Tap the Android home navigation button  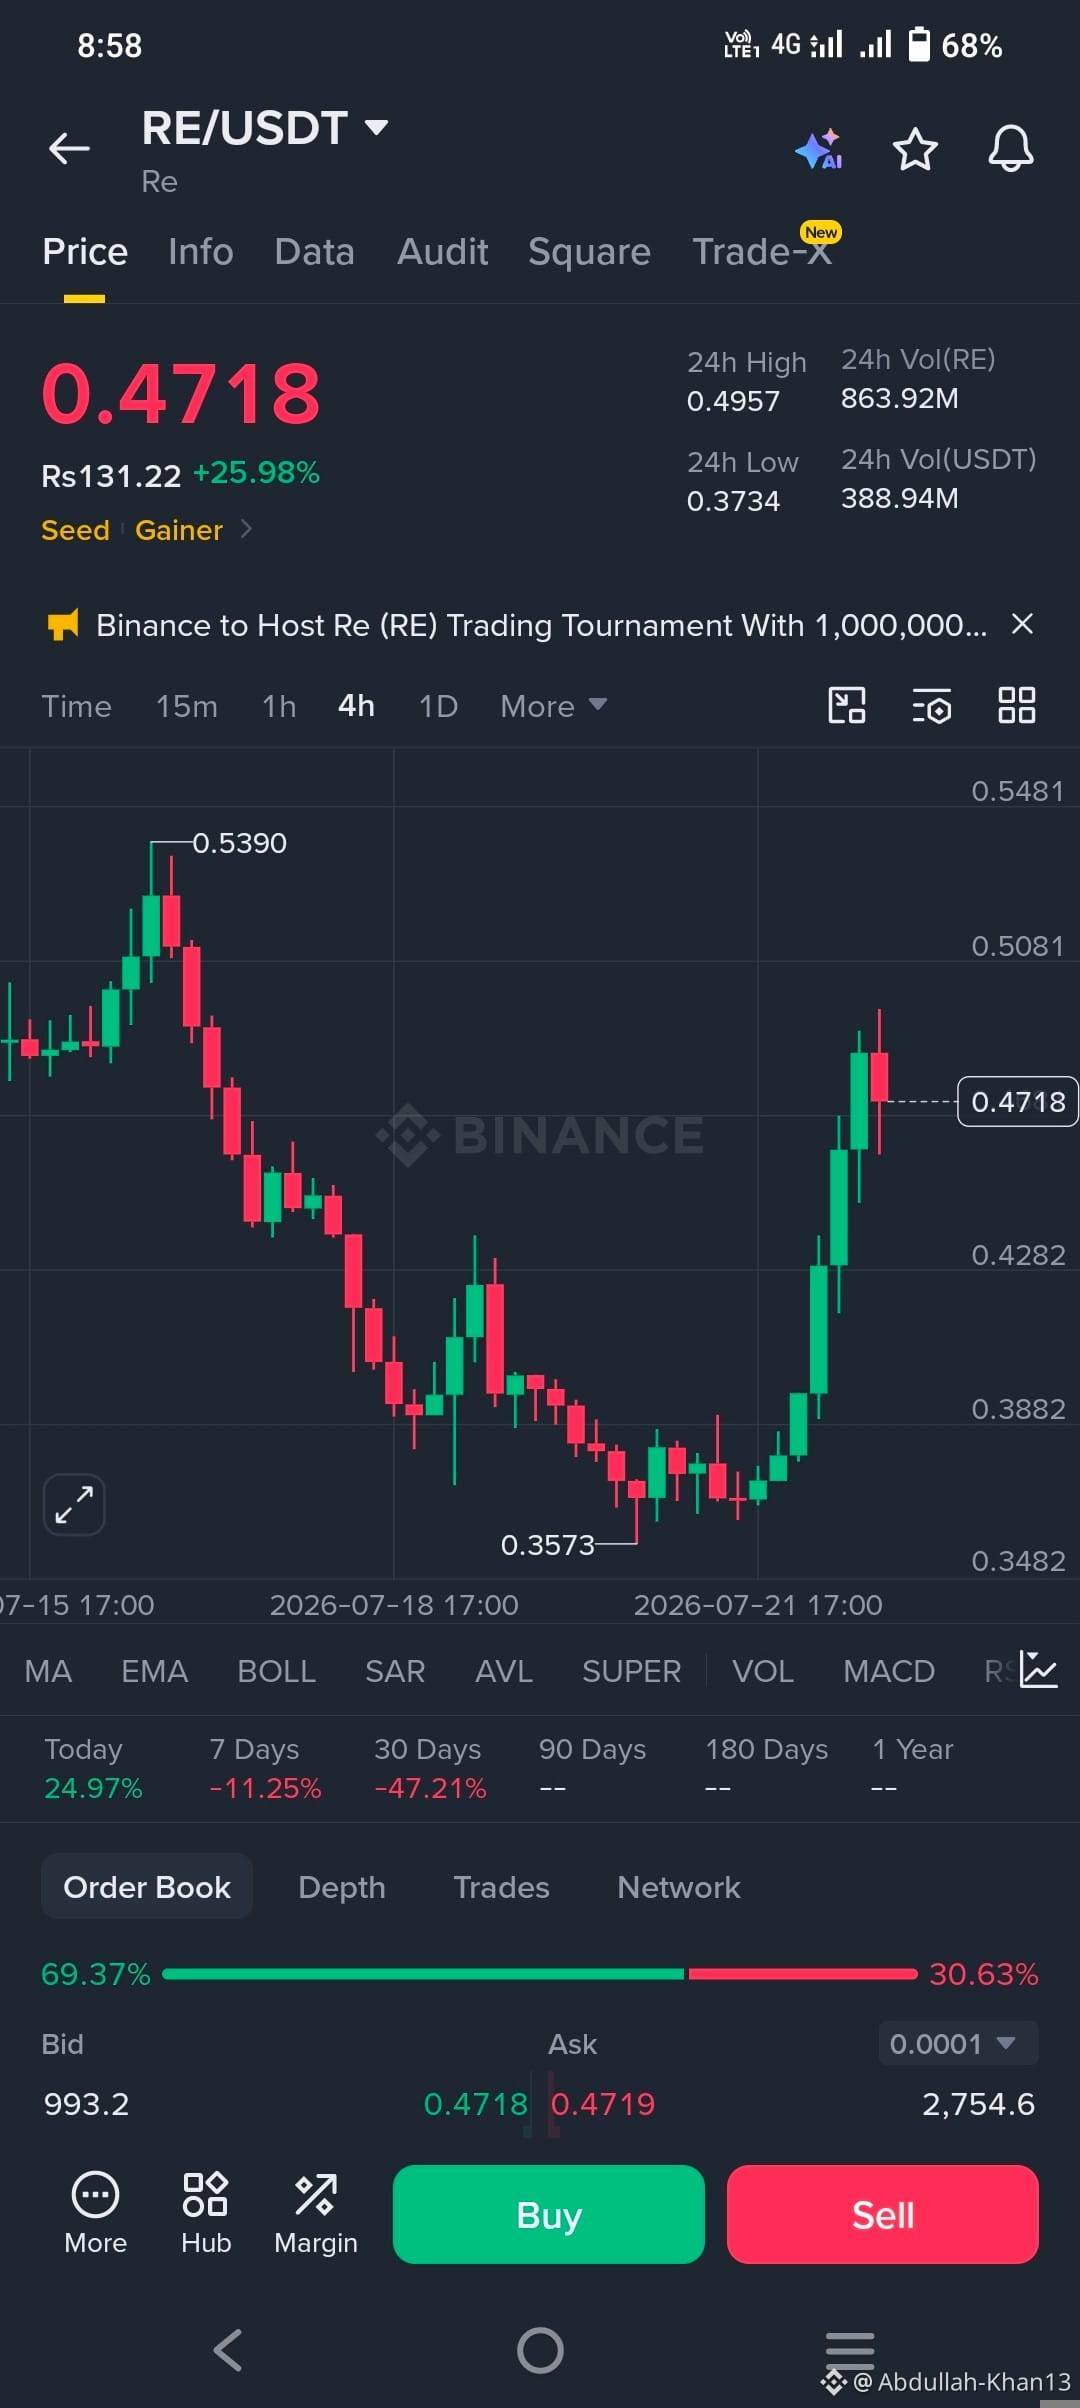coord(540,2350)
